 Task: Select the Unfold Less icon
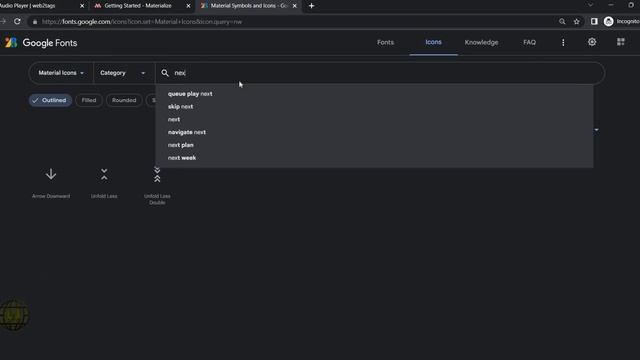pos(104,174)
